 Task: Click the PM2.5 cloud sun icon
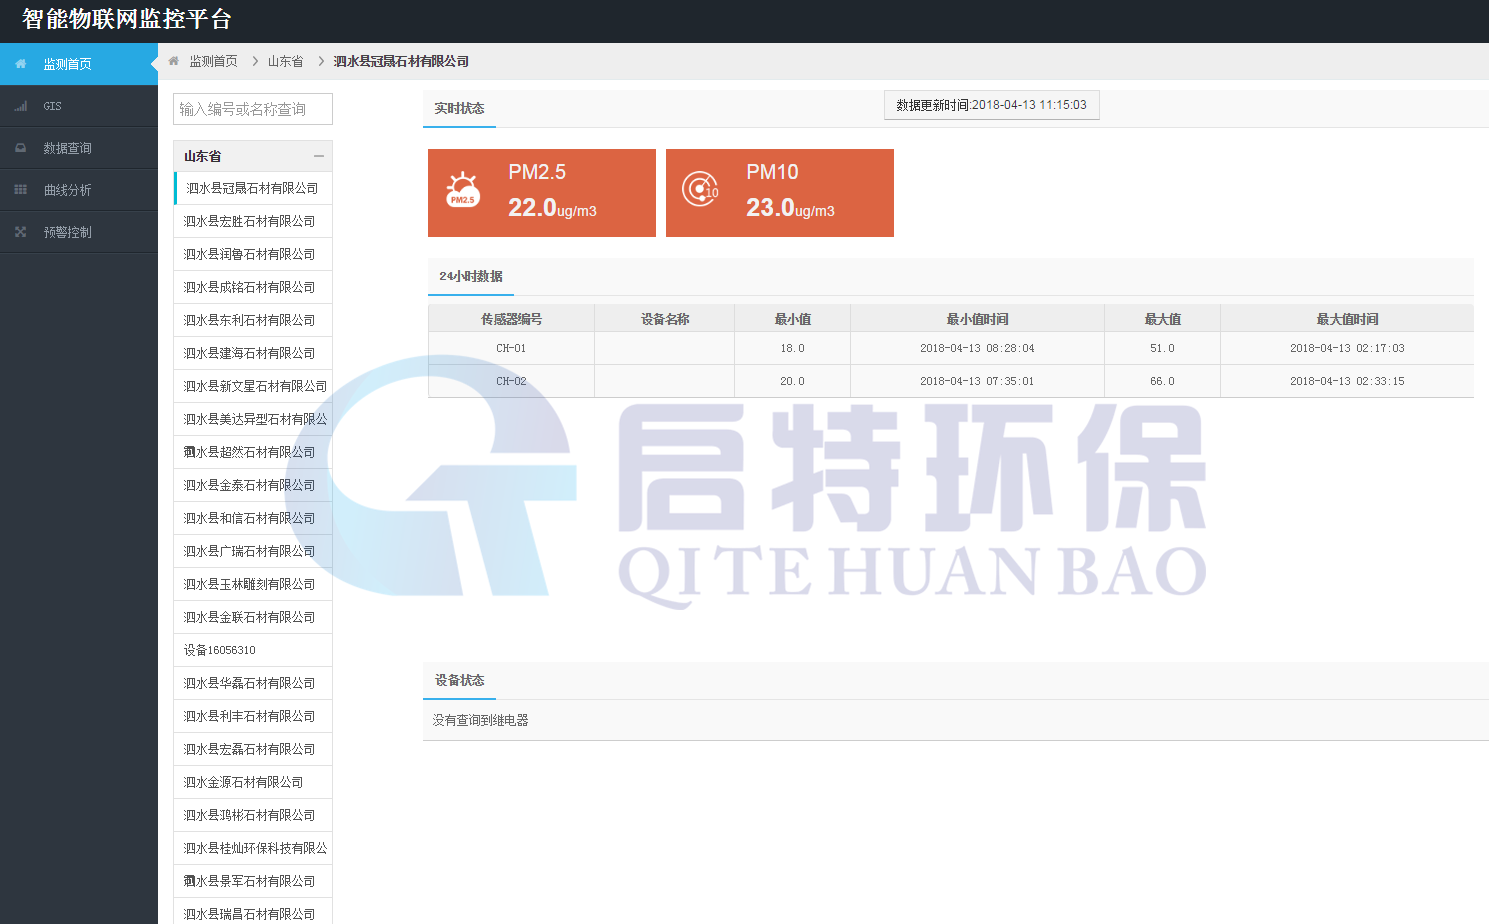pos(462,190)
